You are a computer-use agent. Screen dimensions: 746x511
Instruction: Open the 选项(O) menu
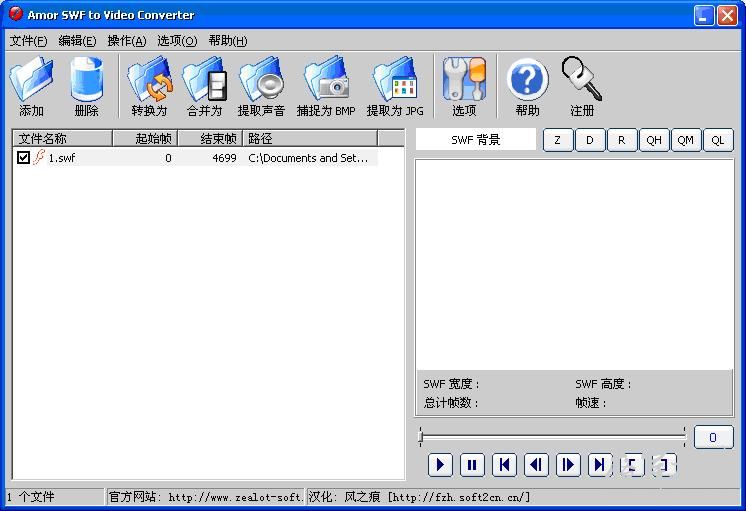tap(177, 41)
